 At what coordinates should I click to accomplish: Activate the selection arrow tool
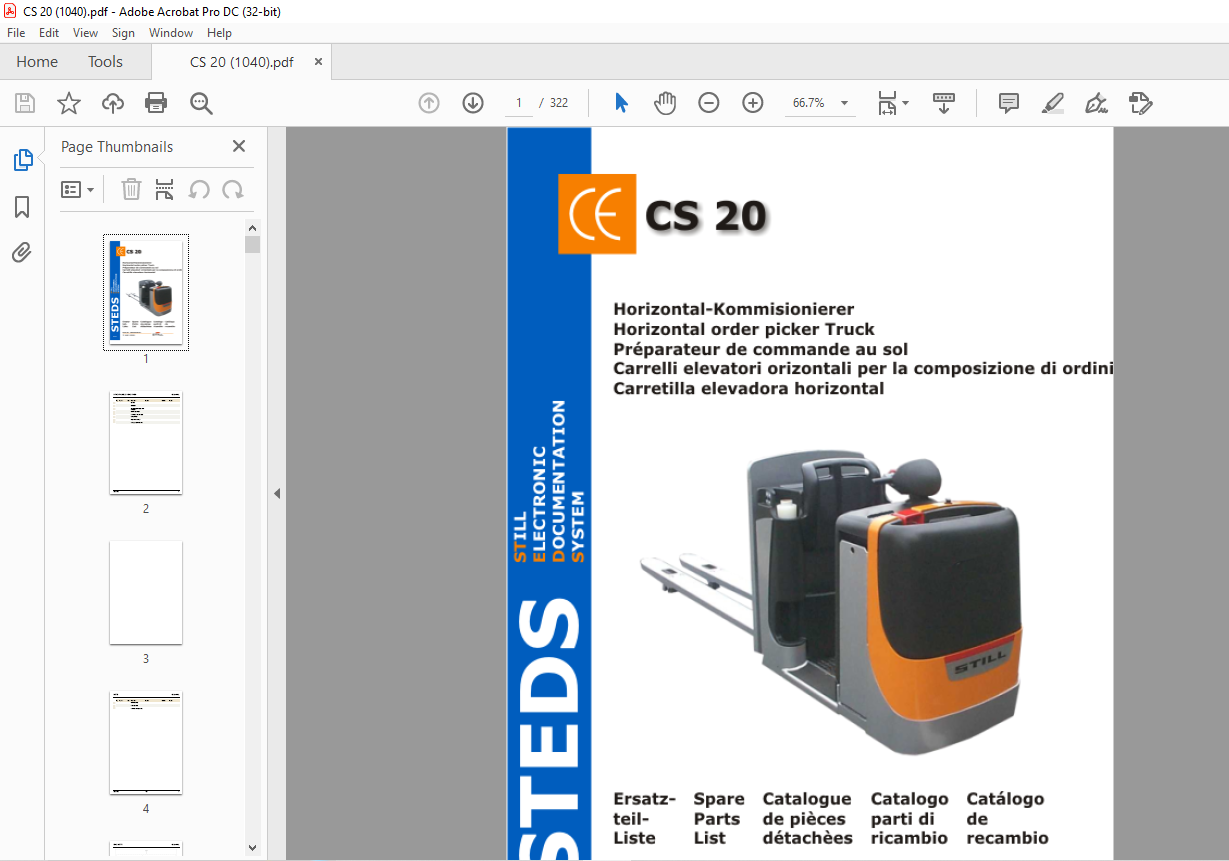[621, 103]
